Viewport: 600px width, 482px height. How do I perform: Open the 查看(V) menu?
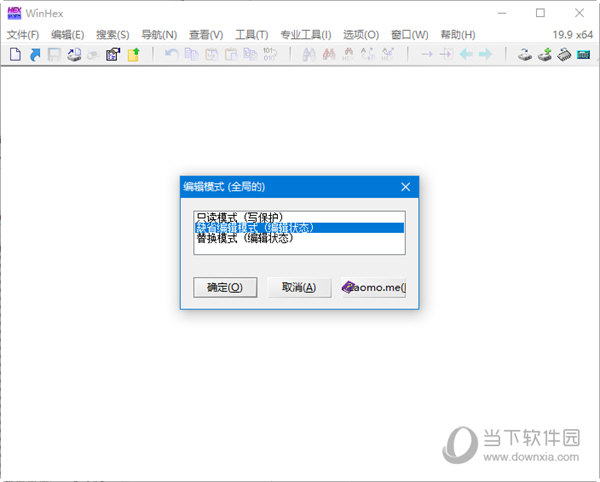click(x=206, y=35)
